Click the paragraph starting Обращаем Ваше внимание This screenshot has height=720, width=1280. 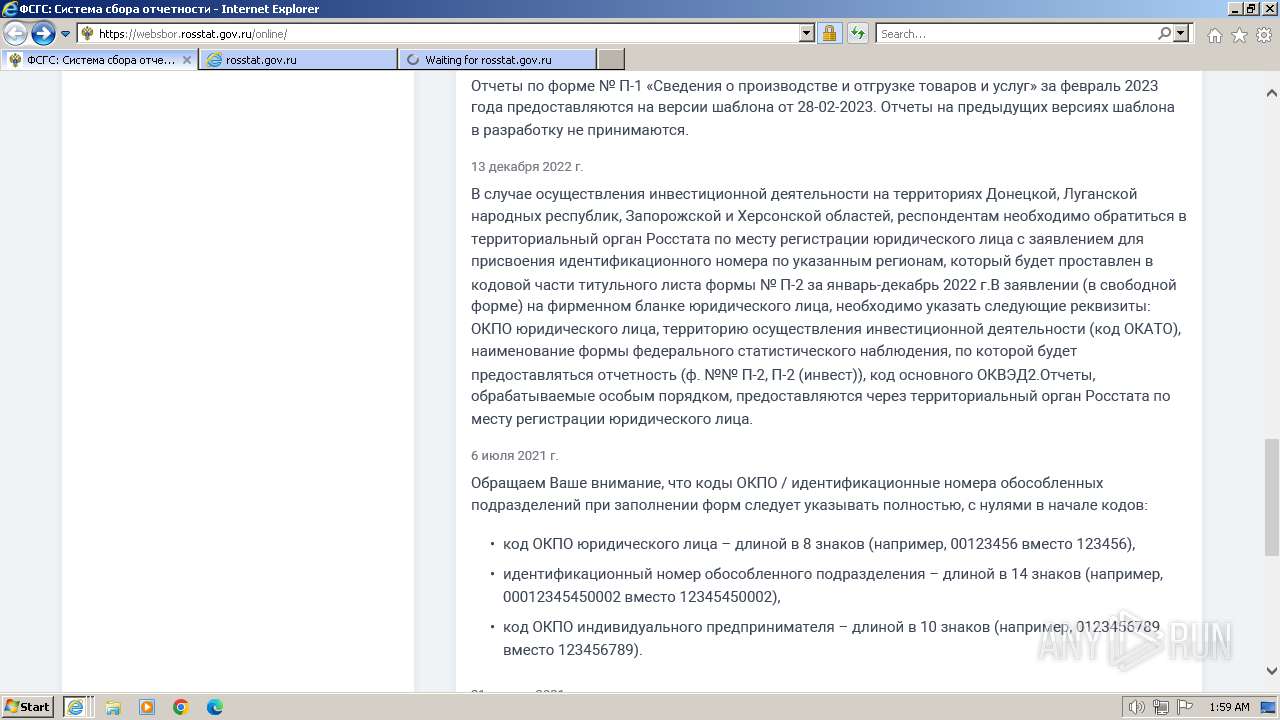(x=809, y=494)
